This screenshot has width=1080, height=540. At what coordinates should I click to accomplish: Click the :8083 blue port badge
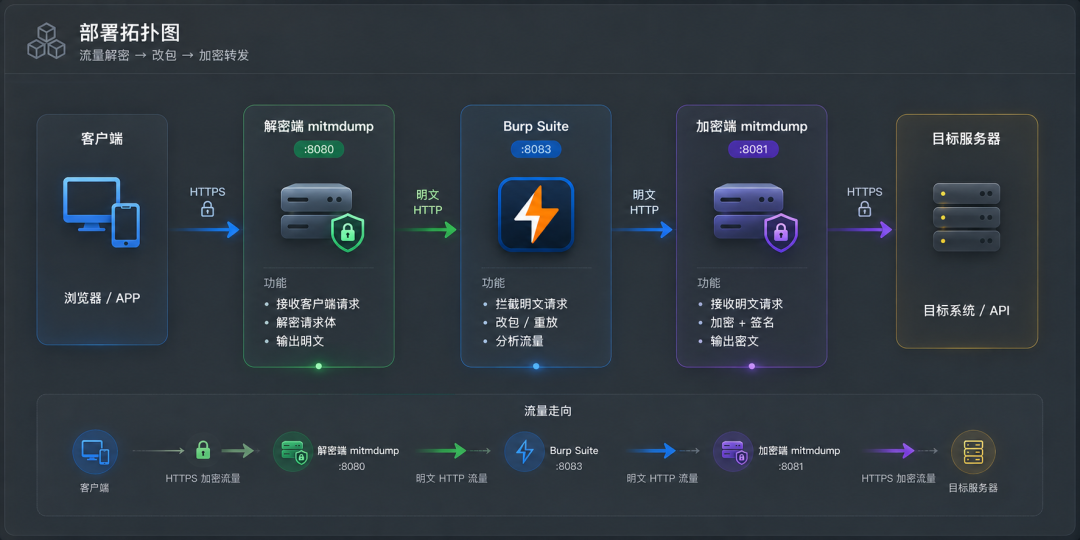pyautogui.click(x=536, y=149)
